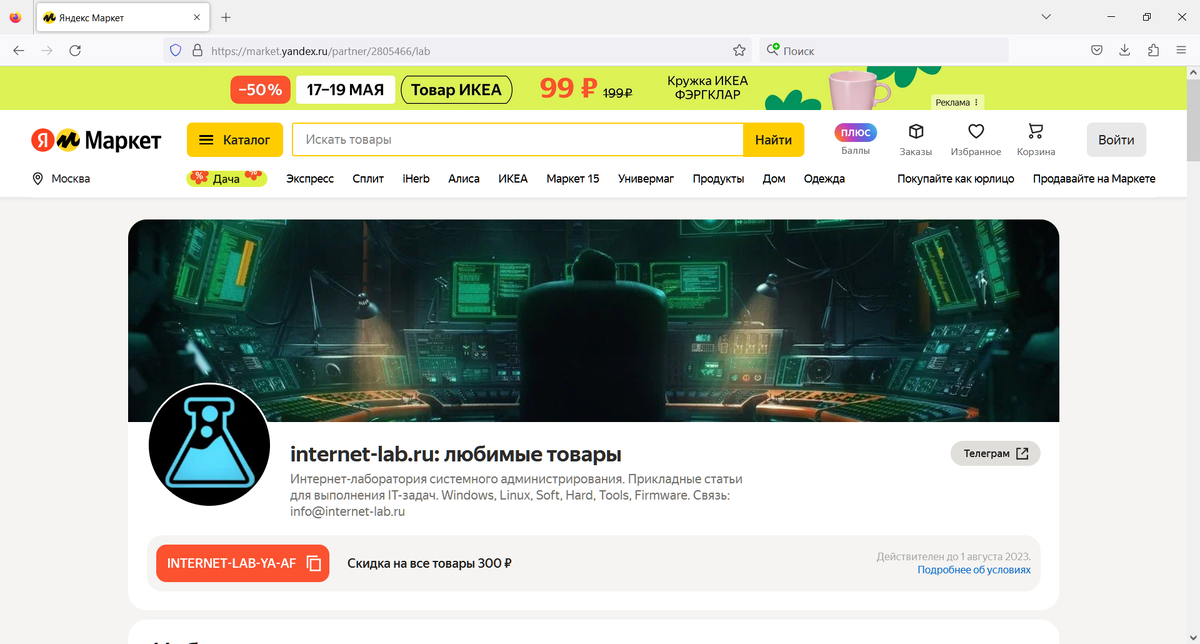Open Save to Pocket icon
Viewport: 1200px width, 644px height.
(x=1096, y=50)
